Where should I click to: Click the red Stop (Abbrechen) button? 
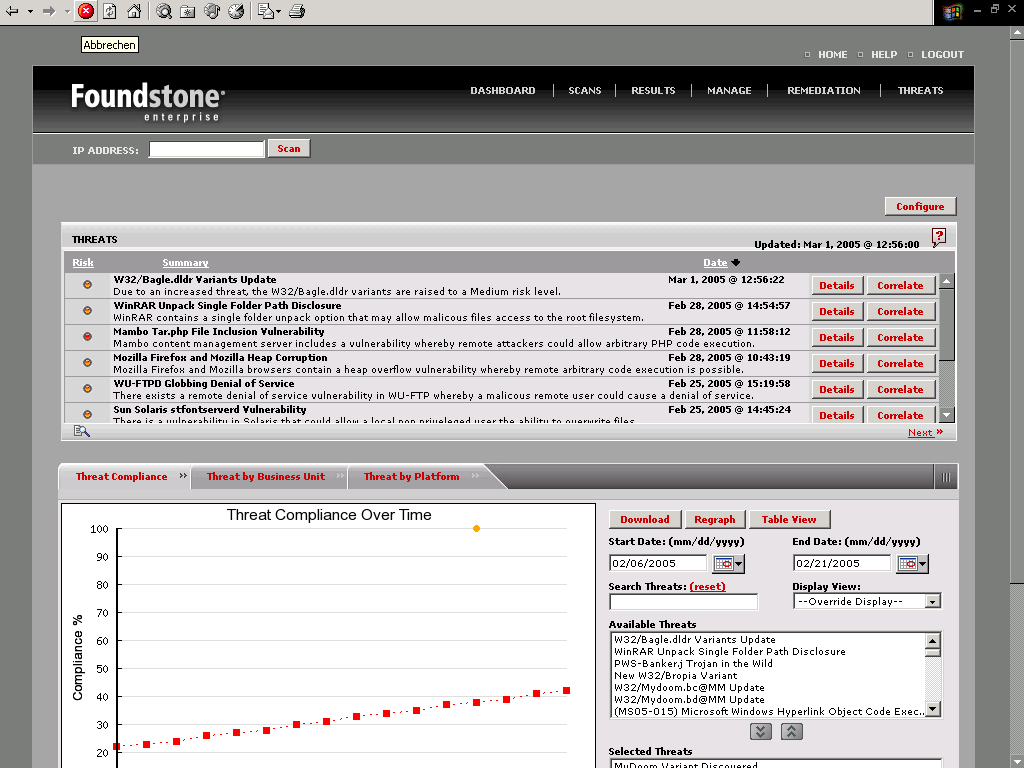[86, 11]
